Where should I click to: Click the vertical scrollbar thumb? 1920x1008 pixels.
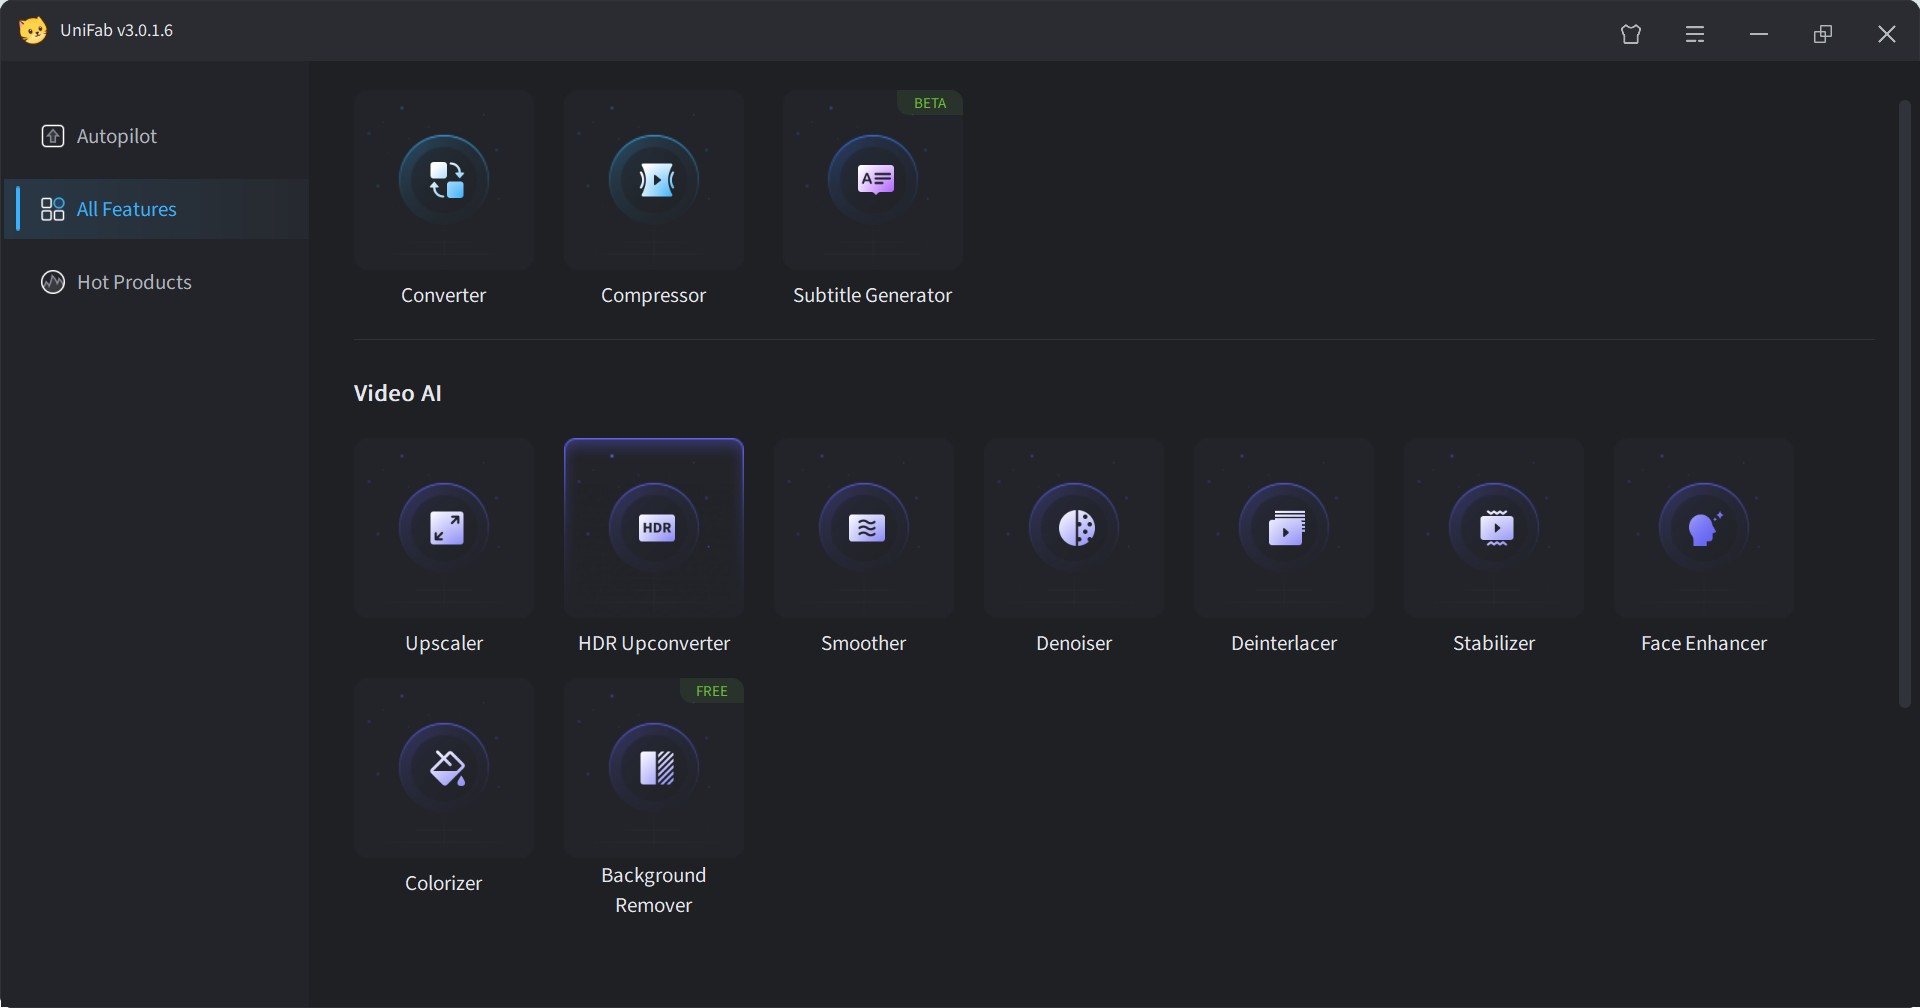[1904, 404]
